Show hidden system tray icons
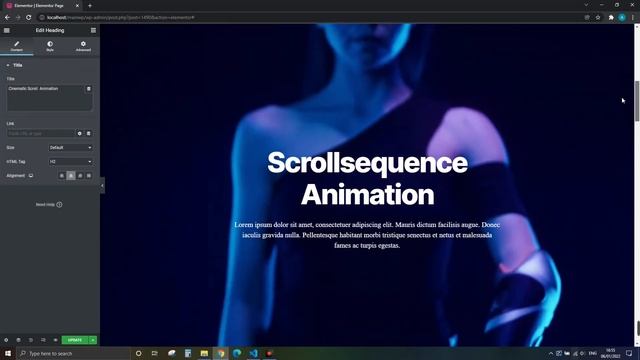 point(551,353)
